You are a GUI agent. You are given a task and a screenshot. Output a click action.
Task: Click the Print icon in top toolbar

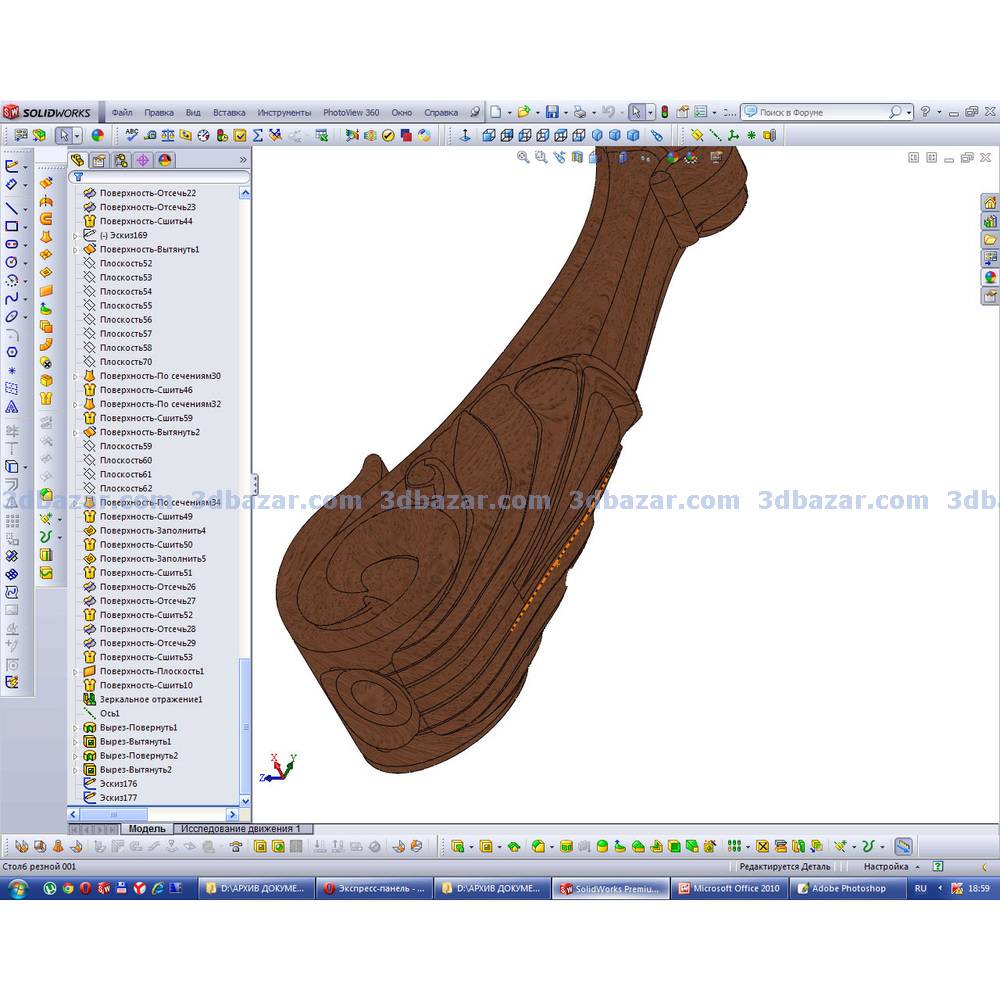pos(580,112)
